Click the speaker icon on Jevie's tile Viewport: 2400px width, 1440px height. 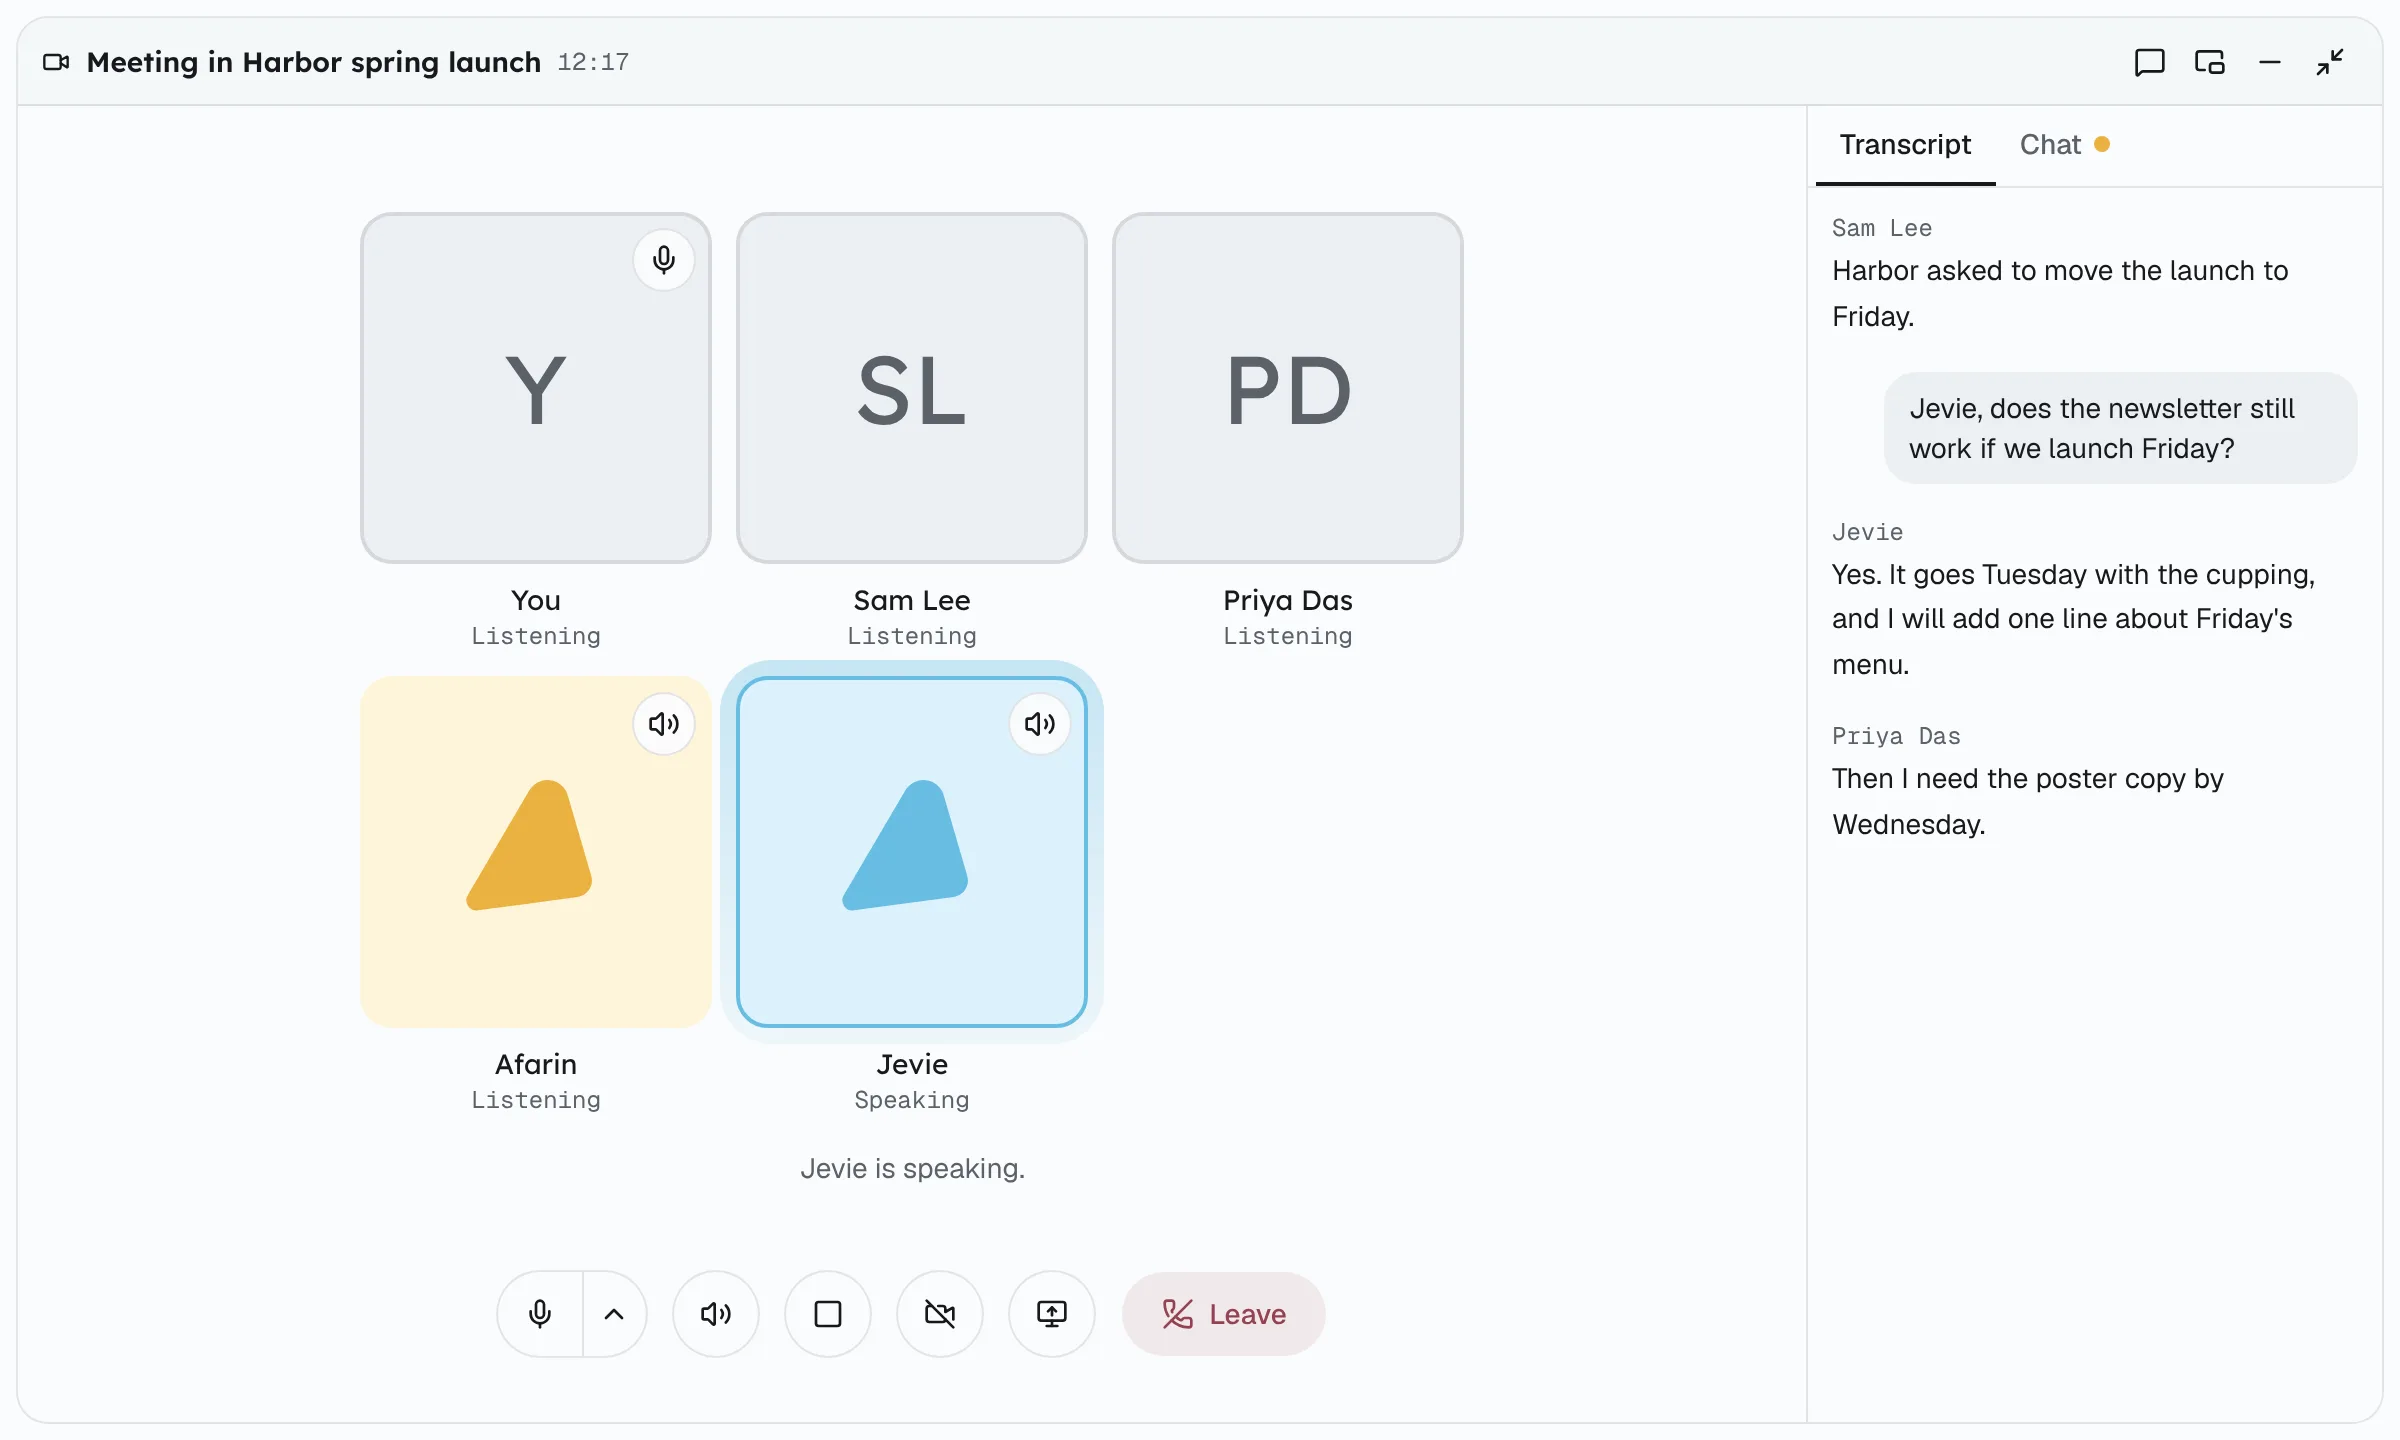(x=1040, y=723)
